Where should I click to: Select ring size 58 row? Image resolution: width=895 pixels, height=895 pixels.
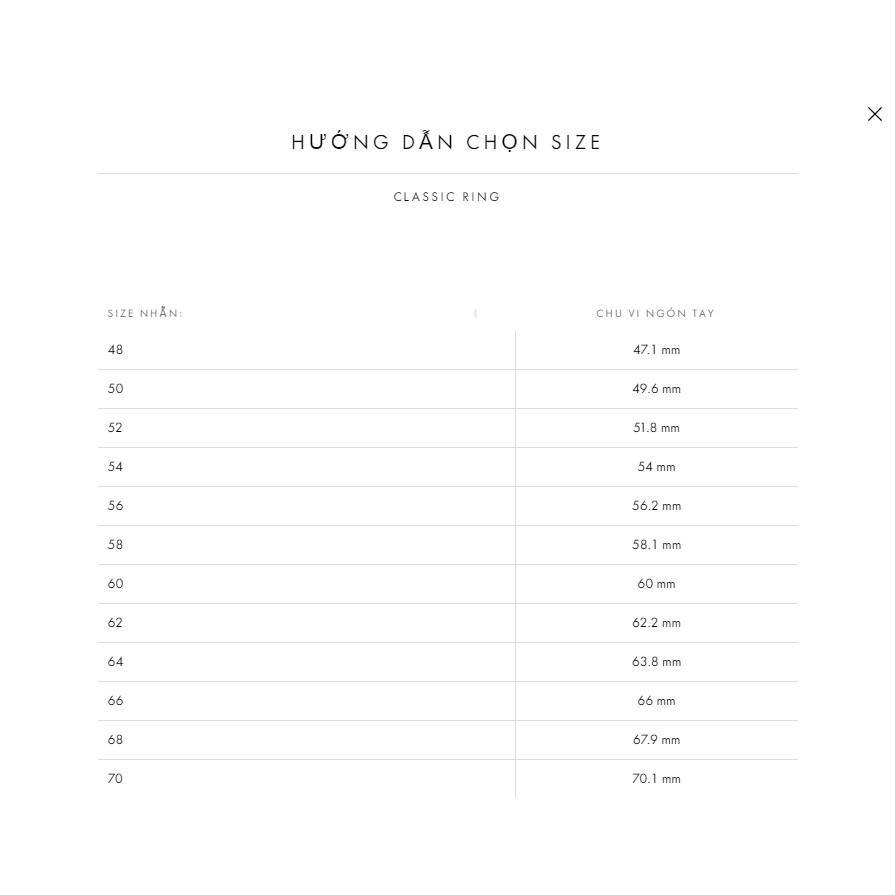pyautogui.click(x=116, y=545)
